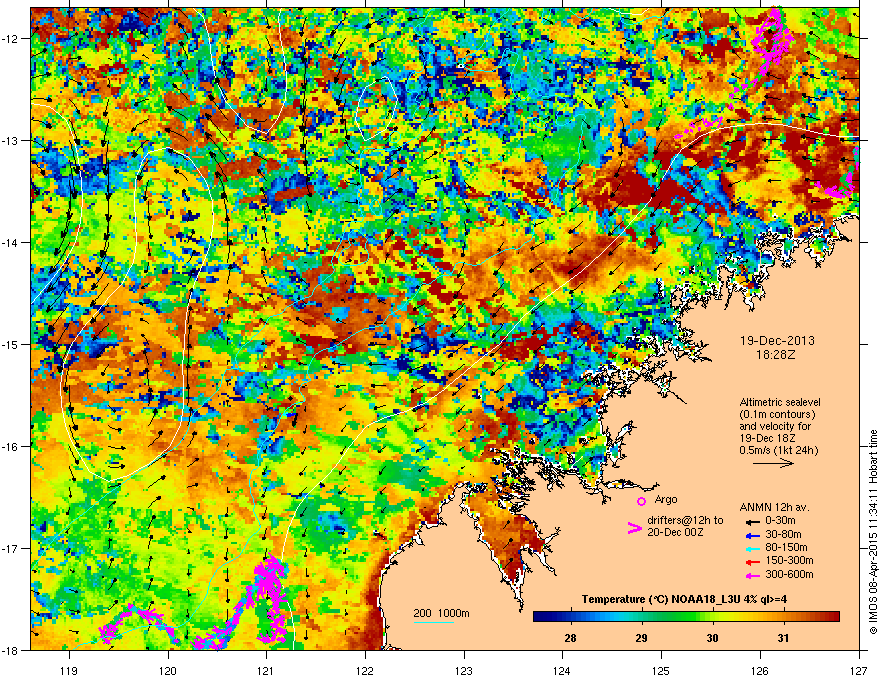Click the '0.5m/s (1kt 24h)' text
Screen dimensions: 880x680
pos(779,450)
